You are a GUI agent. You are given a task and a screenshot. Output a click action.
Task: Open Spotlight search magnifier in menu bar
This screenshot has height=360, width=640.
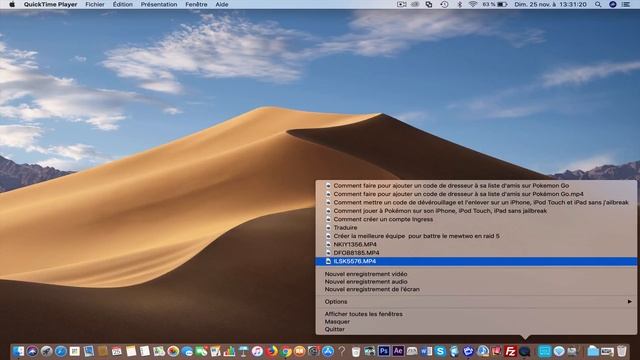coord(598,4)
